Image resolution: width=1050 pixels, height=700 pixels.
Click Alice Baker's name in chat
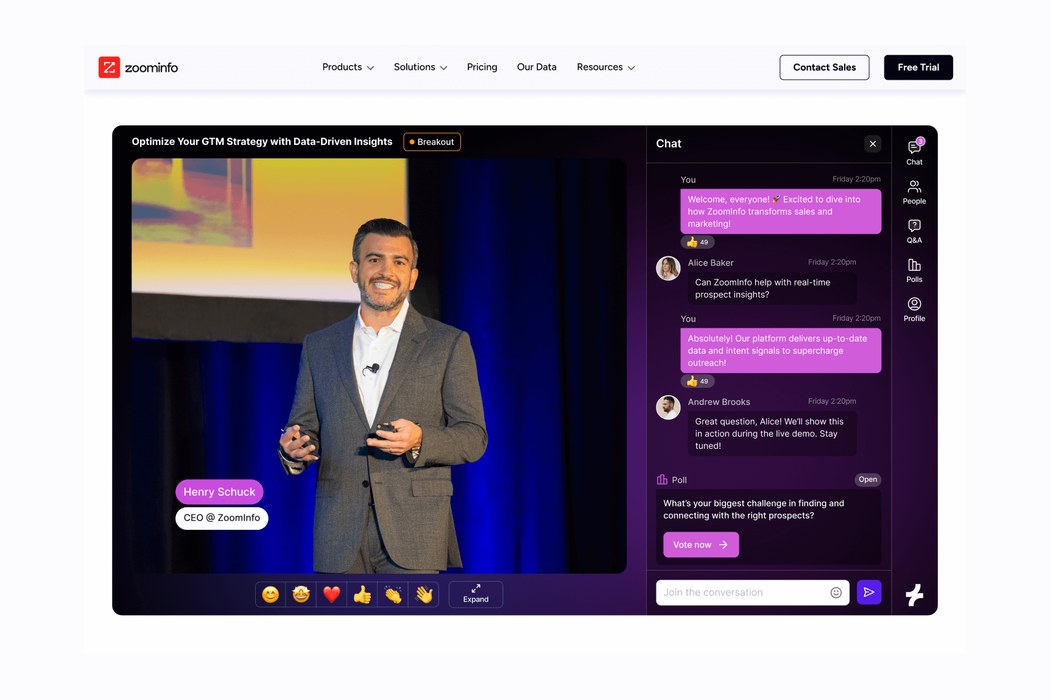pos(710,263)
